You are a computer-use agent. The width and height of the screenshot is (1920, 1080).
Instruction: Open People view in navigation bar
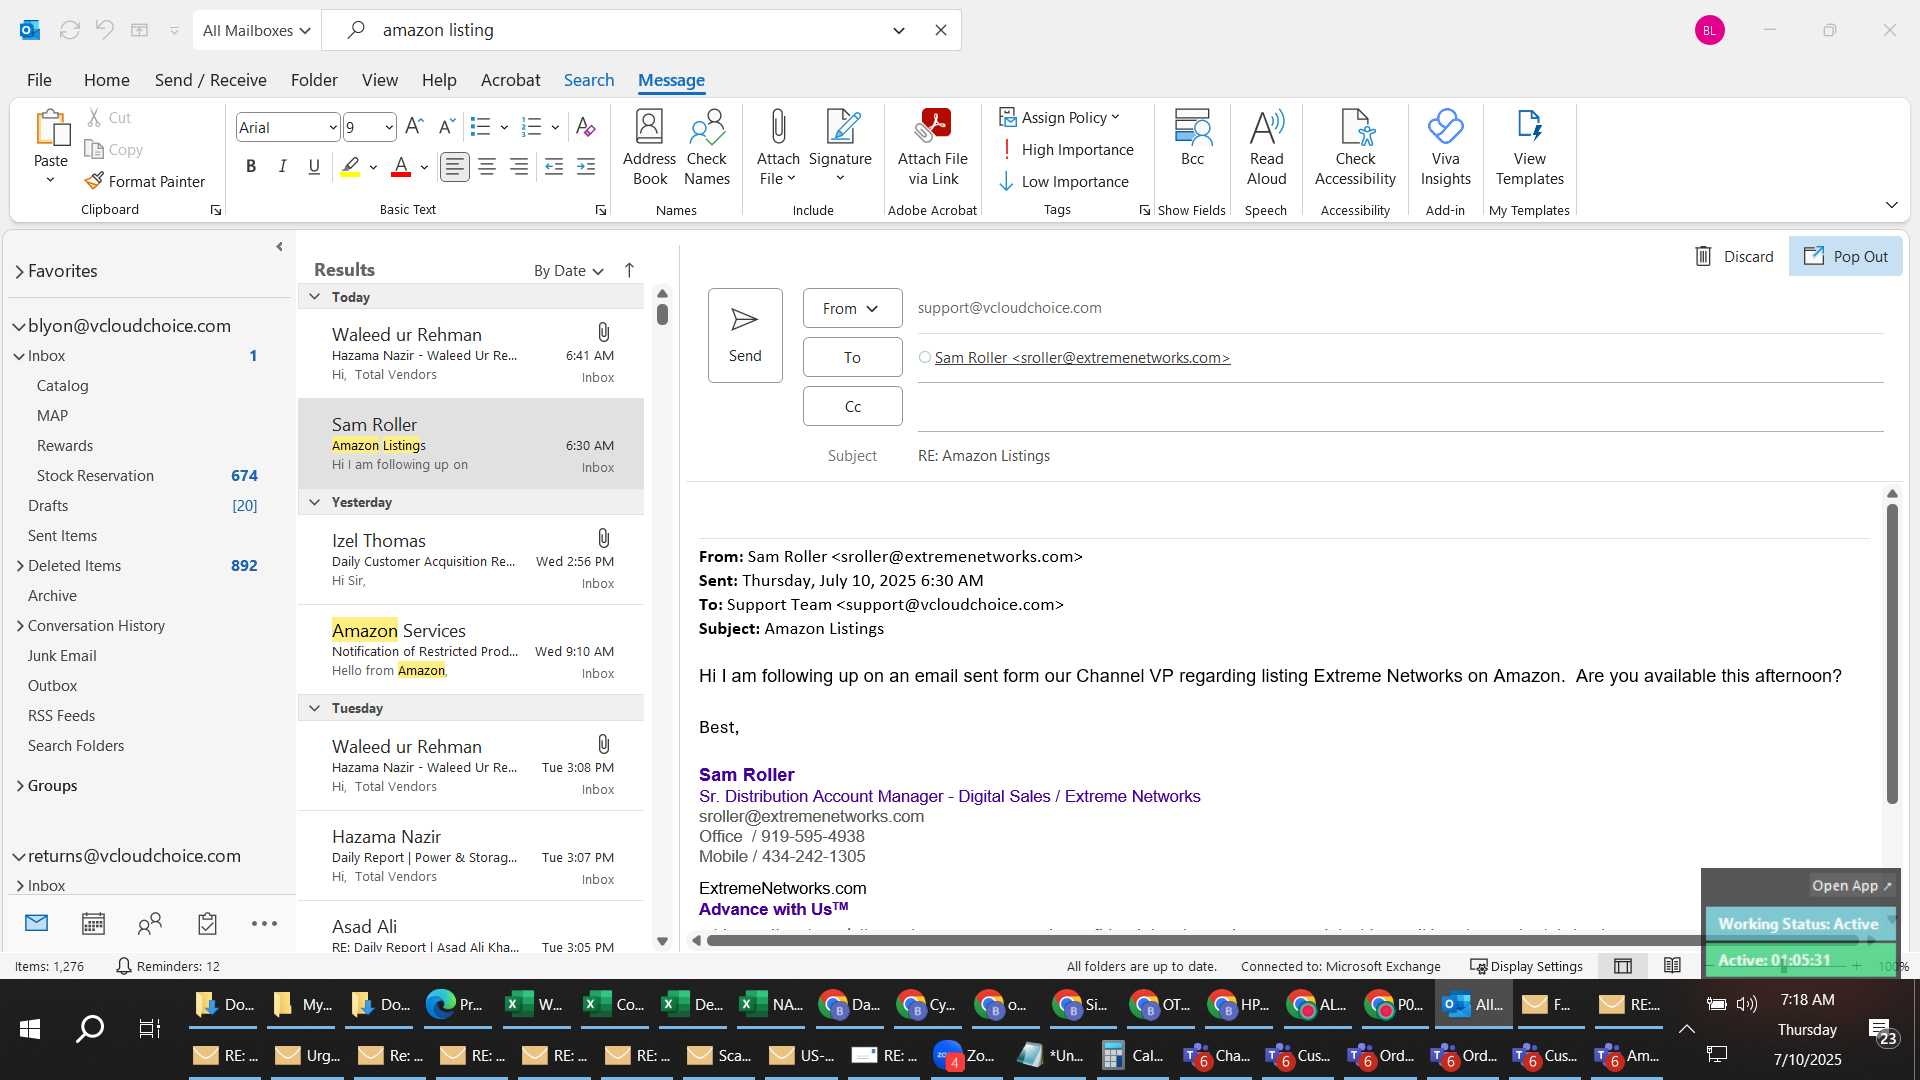click(150, 924)
